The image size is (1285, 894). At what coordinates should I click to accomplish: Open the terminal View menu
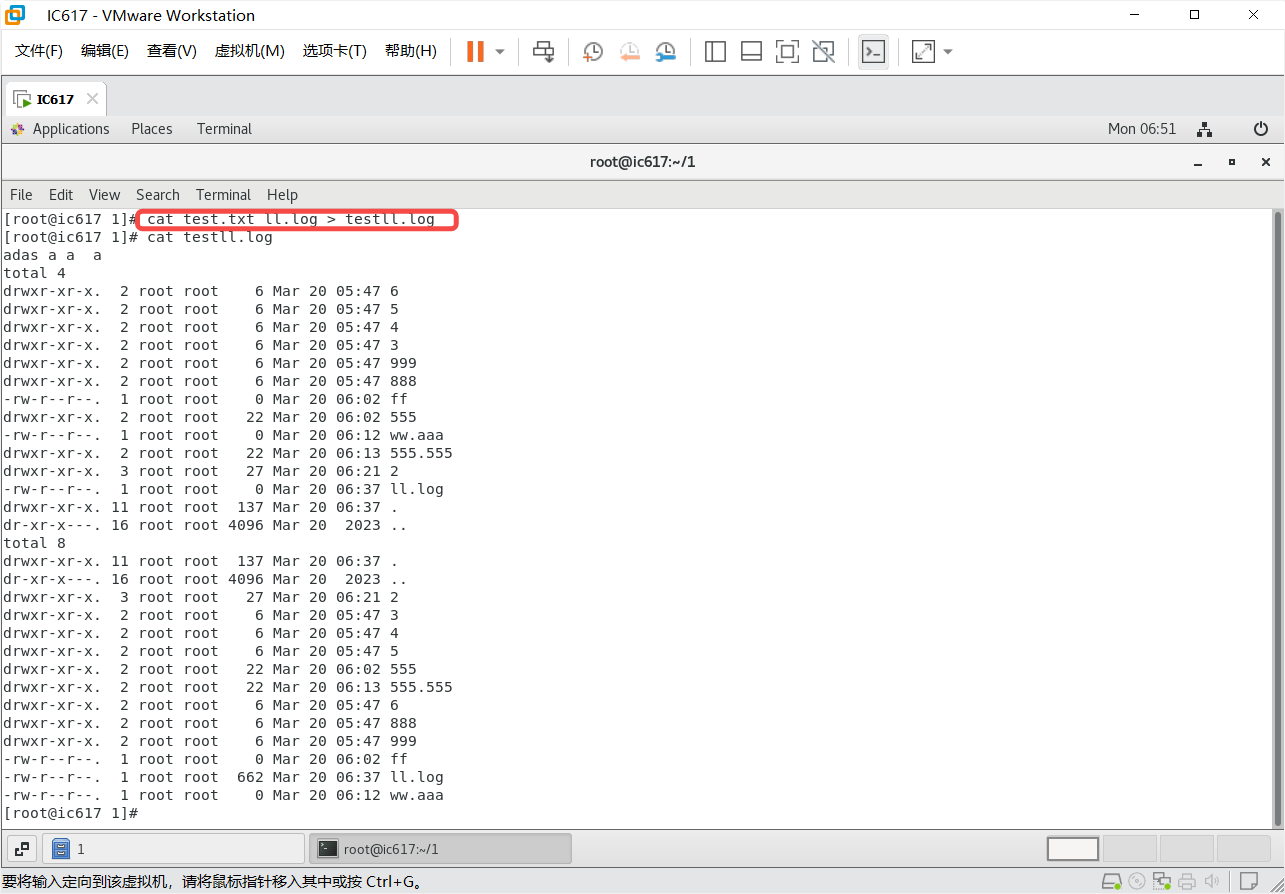(x=104, y=195)
